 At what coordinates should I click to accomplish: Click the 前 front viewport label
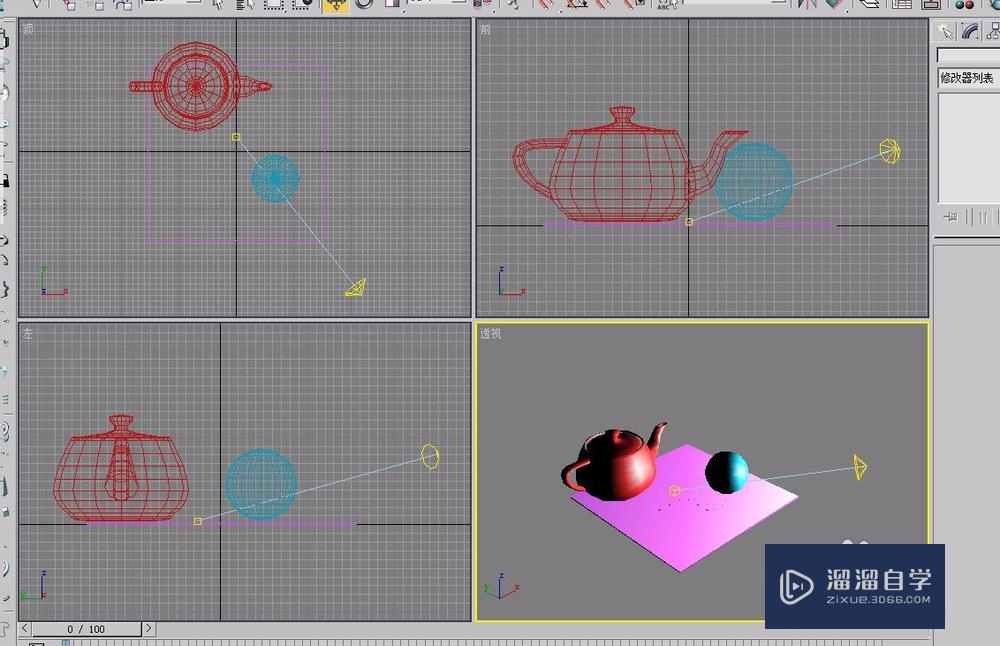point(485,29)
